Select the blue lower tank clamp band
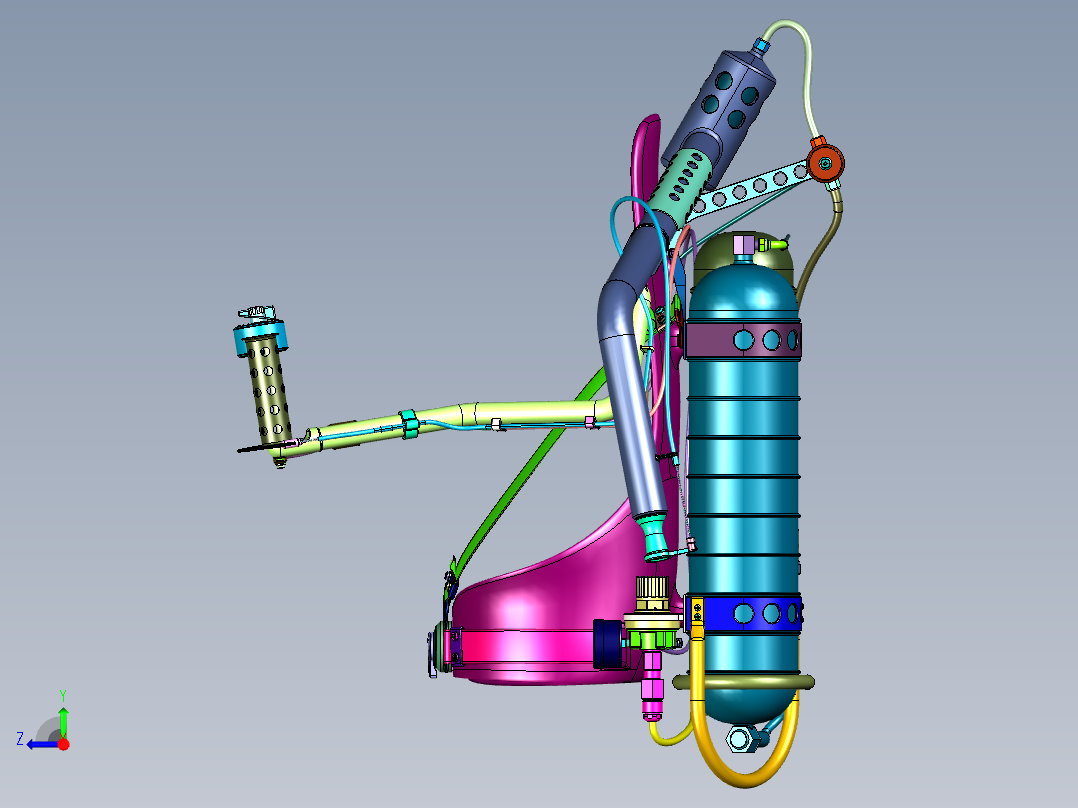 [746, 613]
